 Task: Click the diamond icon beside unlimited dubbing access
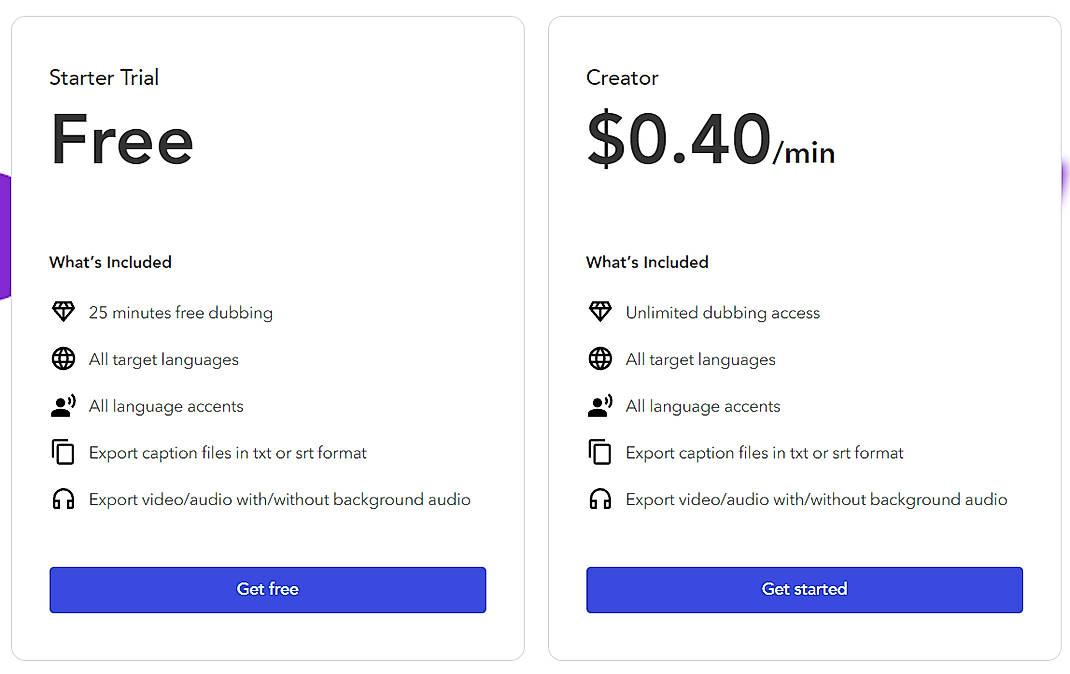pyautogui.click(x=600, y=312)
